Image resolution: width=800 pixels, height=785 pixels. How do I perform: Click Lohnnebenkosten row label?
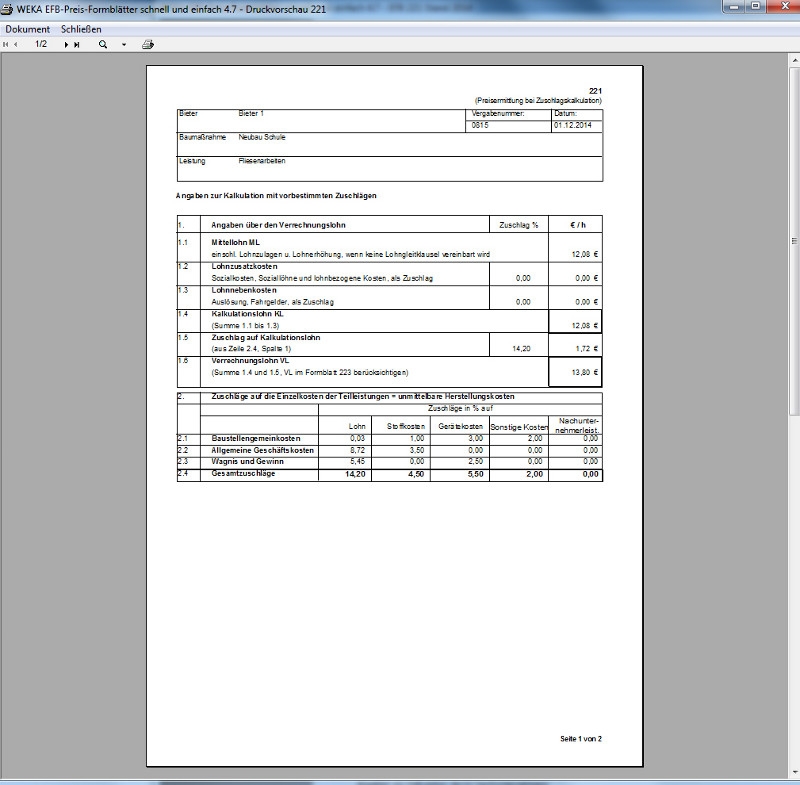(x=244, y=290)
